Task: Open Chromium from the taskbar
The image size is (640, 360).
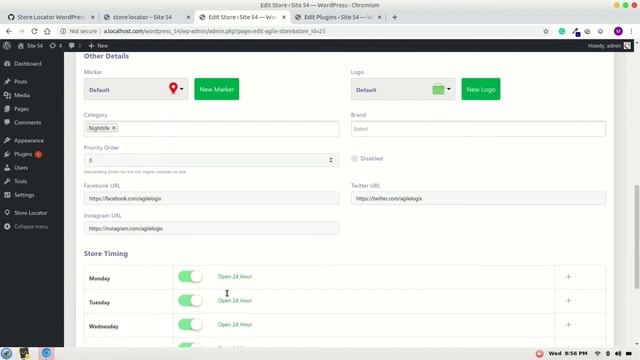Action: coord(46,353)
